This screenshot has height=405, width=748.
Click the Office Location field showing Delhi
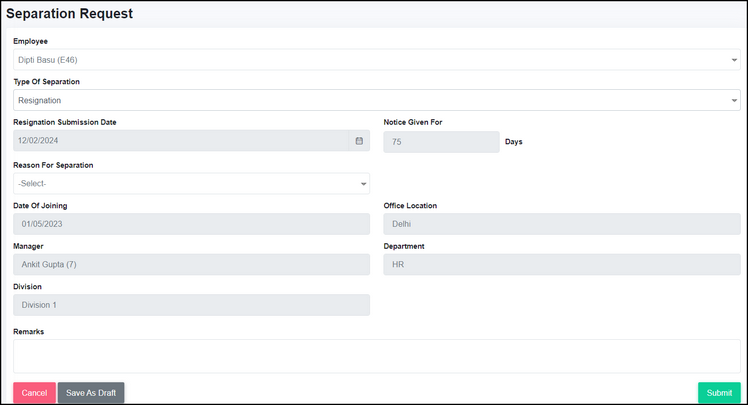562,224
